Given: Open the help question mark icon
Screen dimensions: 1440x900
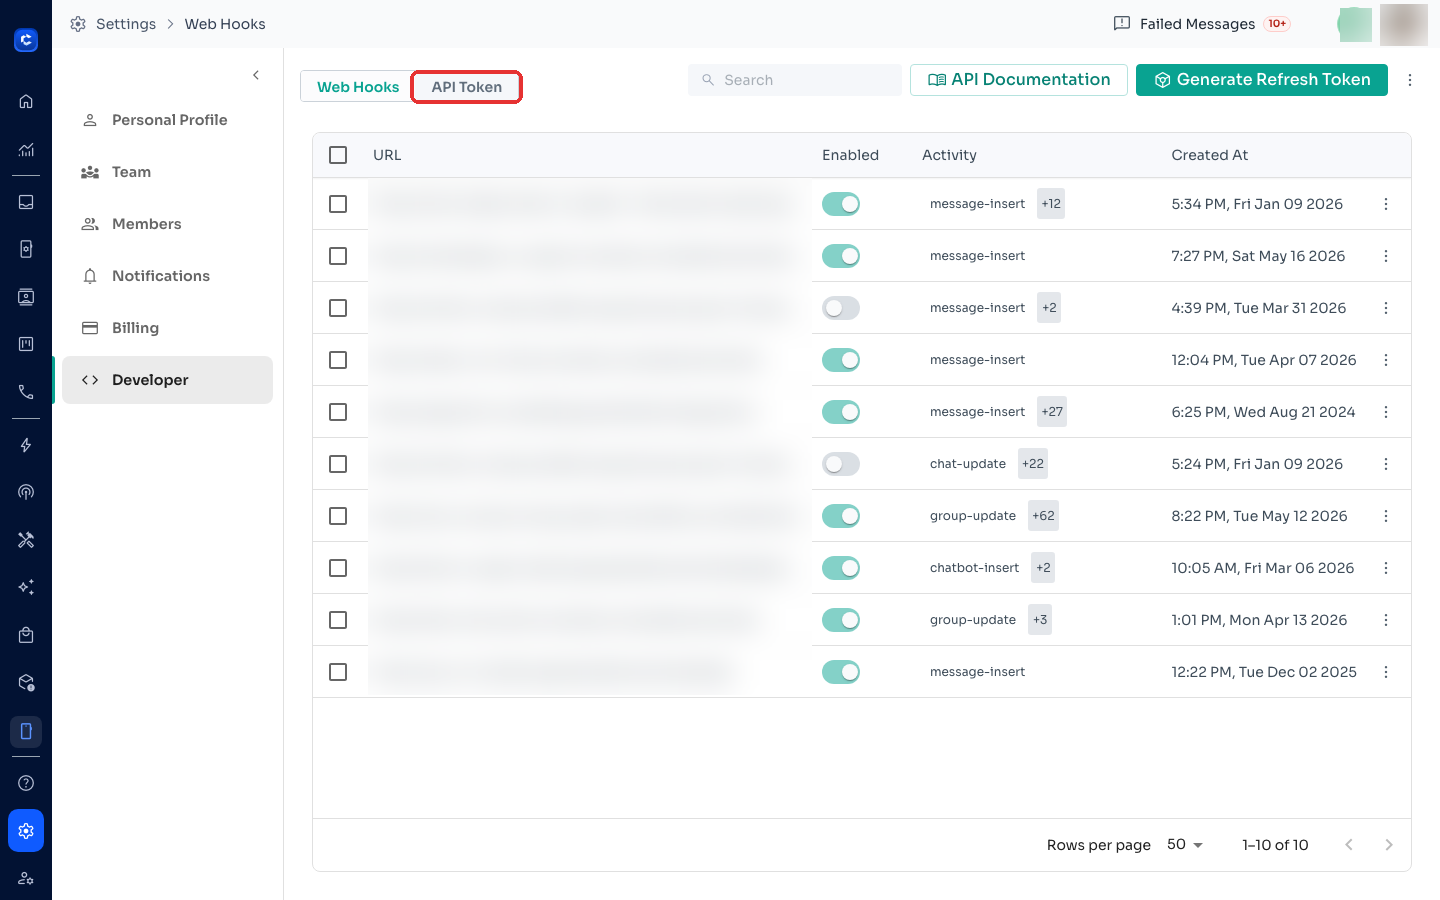Looking at the screenshot, I should pyautogui.click(x=26, y=783).
